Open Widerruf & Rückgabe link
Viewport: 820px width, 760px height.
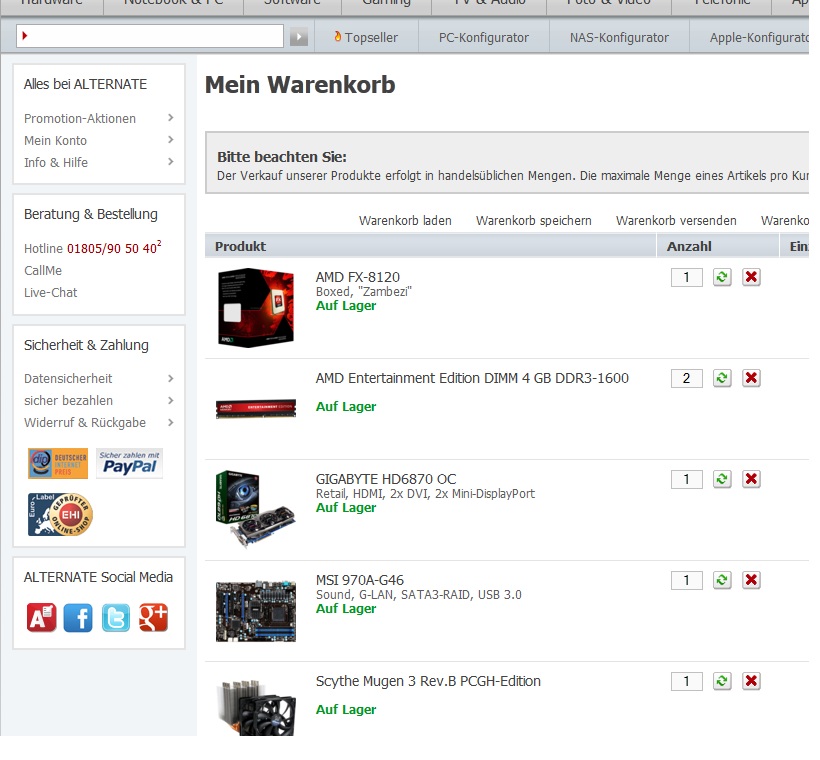(x=85, y=423)
